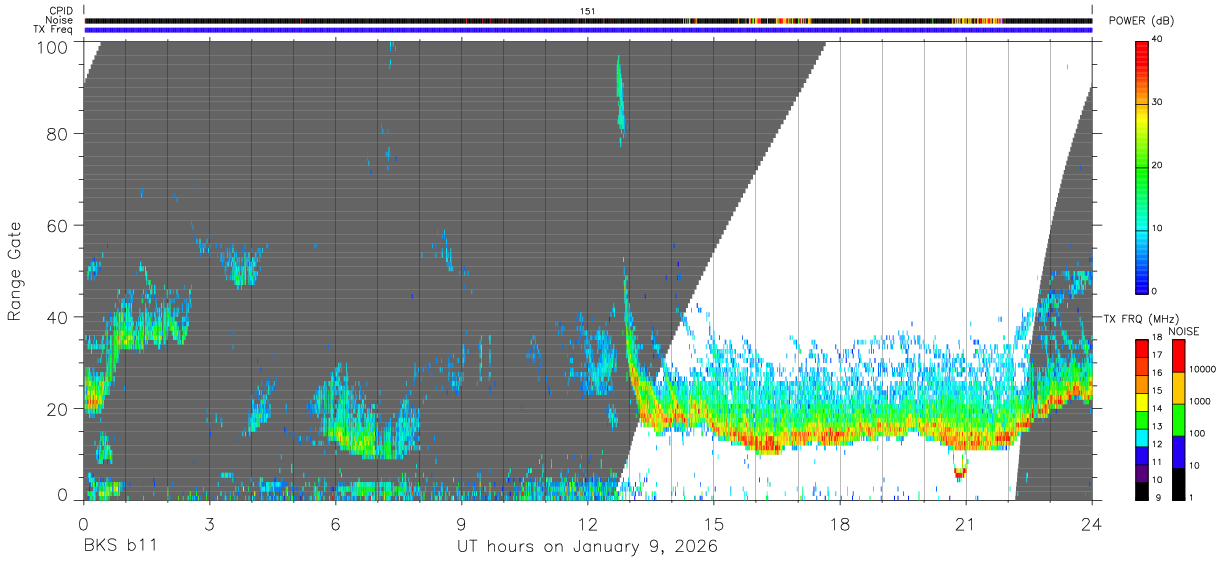Click the y-axis tick label 100
This screenshot has width=1228, height=567.
click(54, 46)
